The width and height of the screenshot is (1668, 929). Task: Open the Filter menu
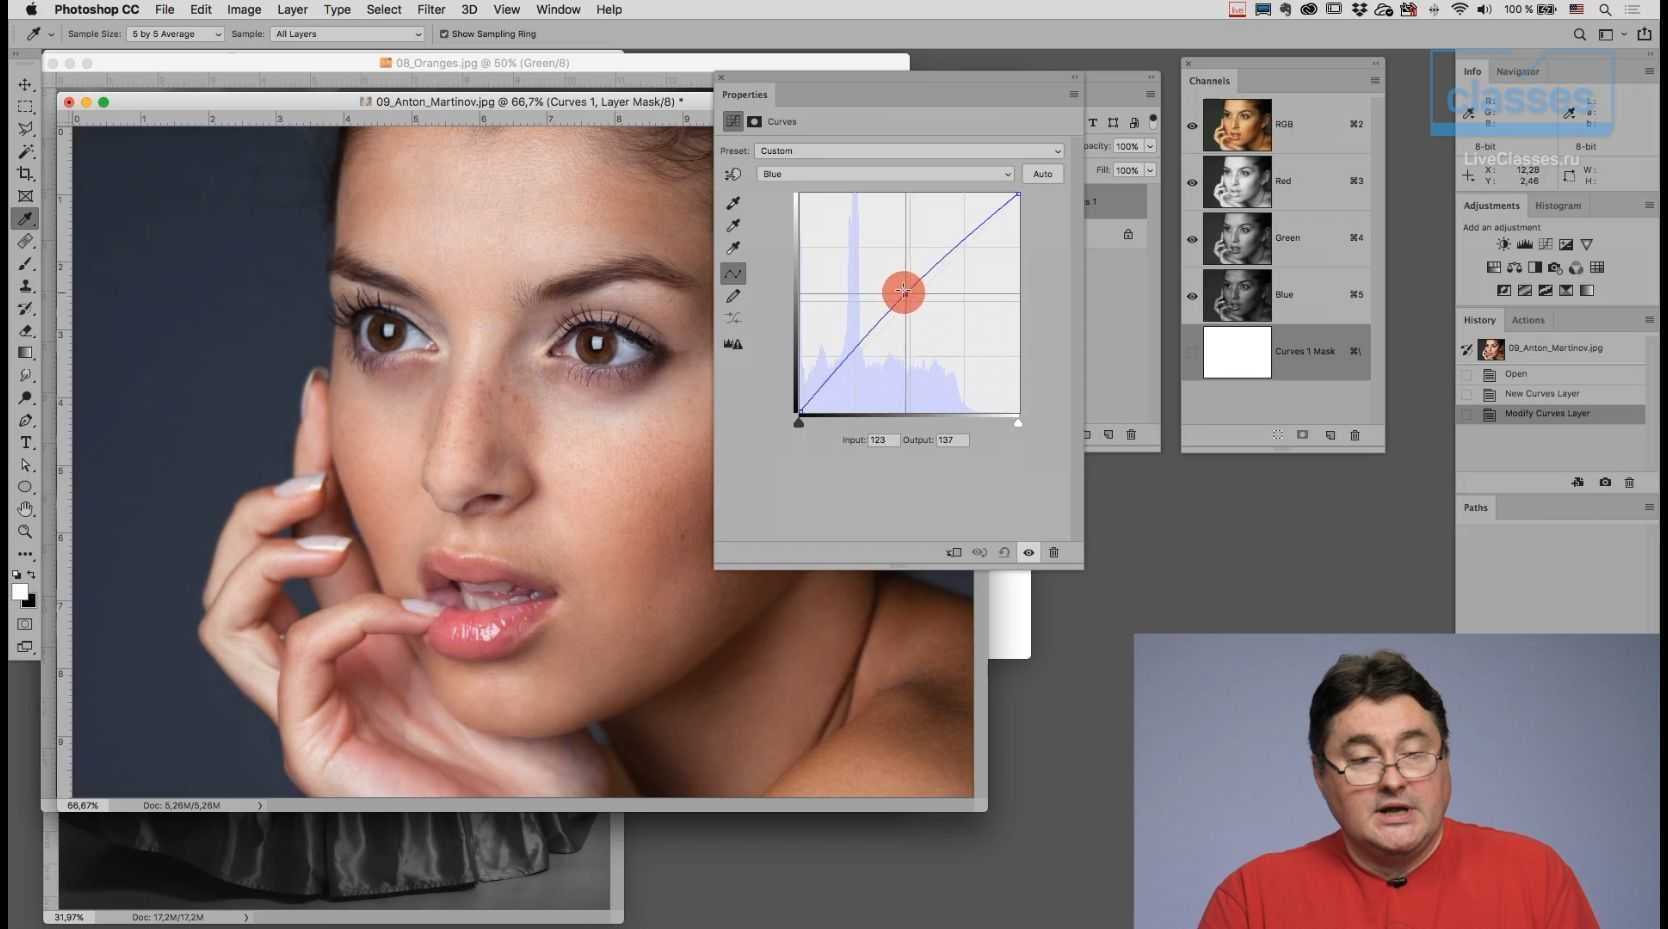click(x=431, y=10)
